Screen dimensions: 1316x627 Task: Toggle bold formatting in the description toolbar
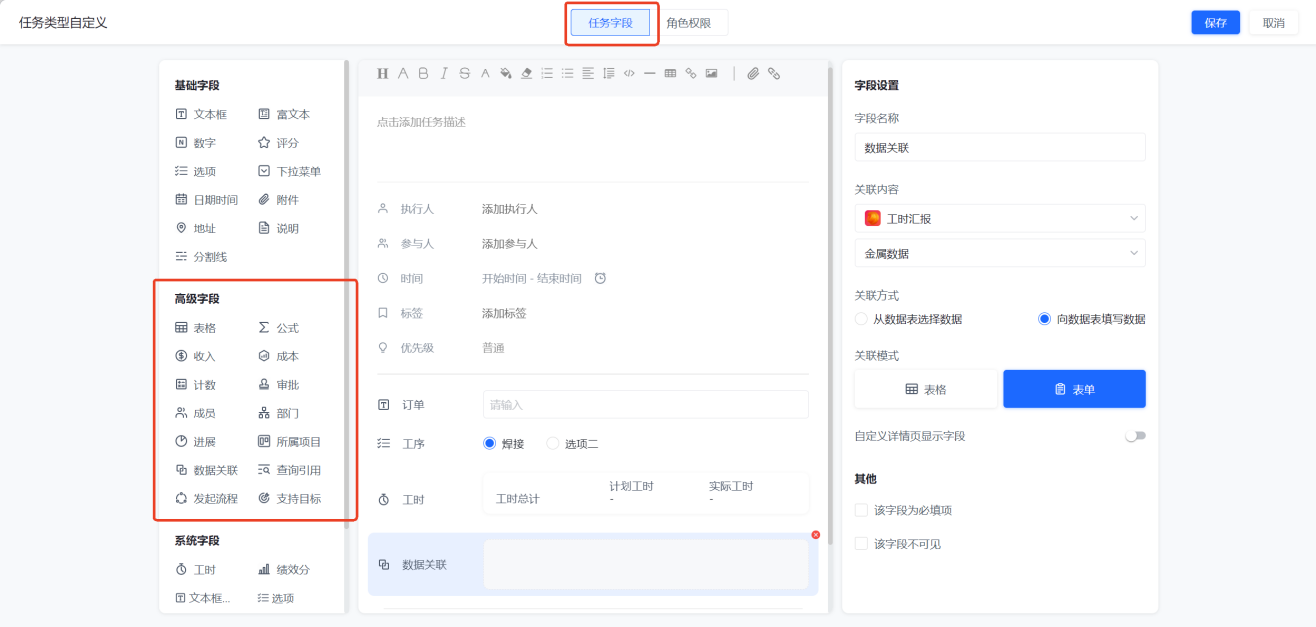point(423,73)
